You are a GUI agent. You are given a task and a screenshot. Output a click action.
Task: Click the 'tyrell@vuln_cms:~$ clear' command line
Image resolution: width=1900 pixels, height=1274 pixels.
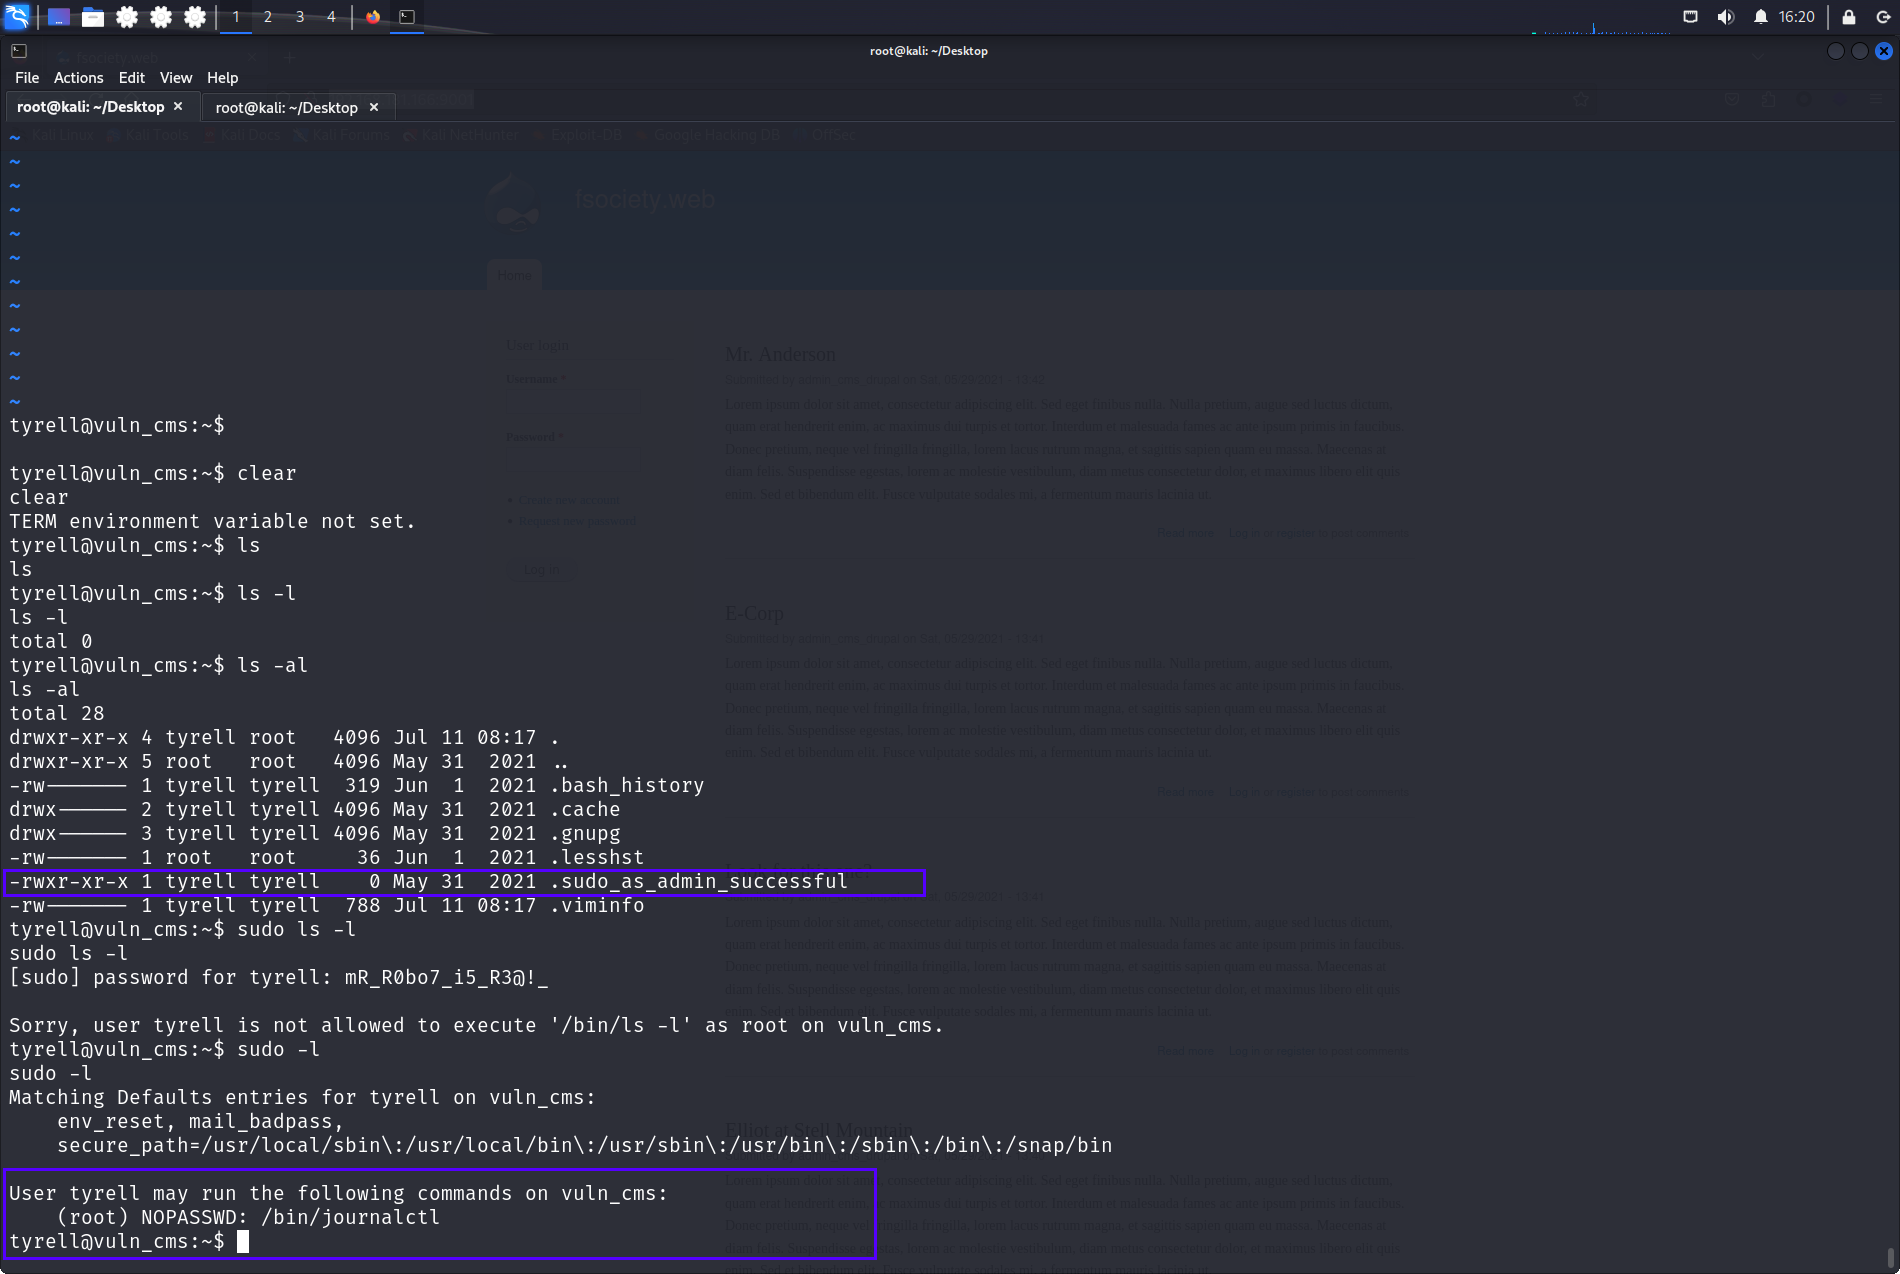click(153, 474)
